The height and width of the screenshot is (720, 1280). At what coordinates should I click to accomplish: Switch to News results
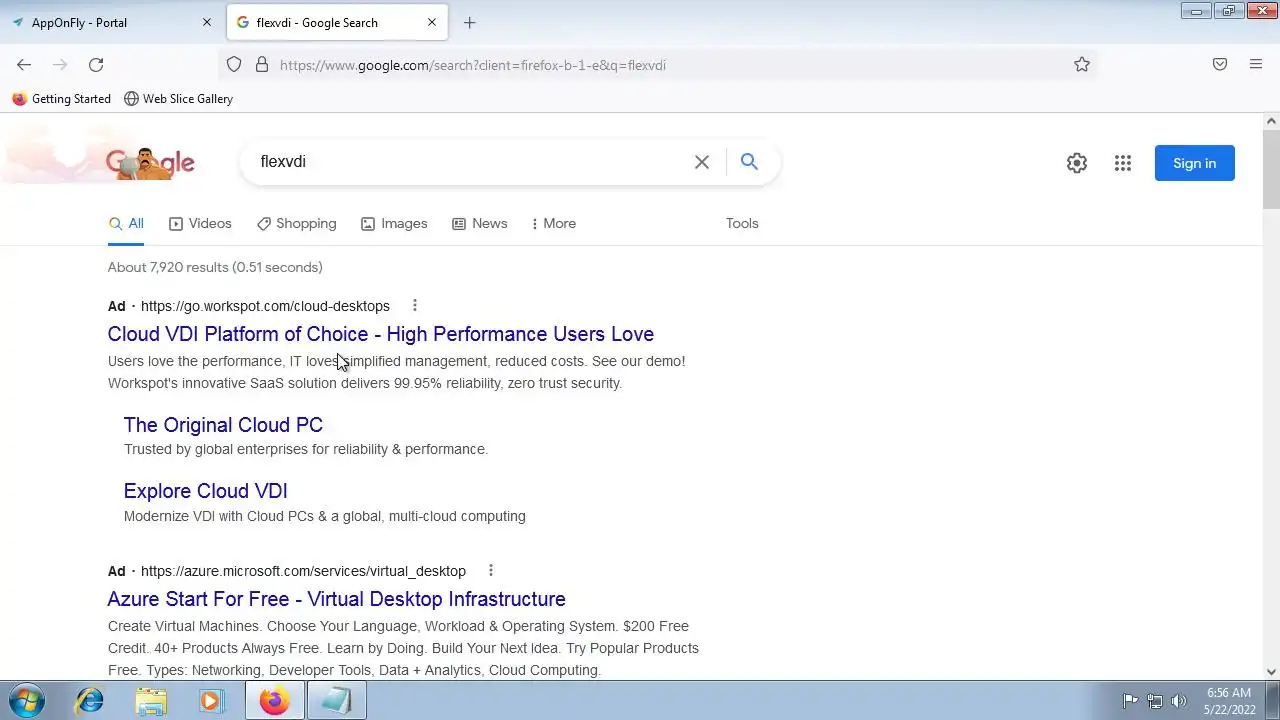[480, 224]
